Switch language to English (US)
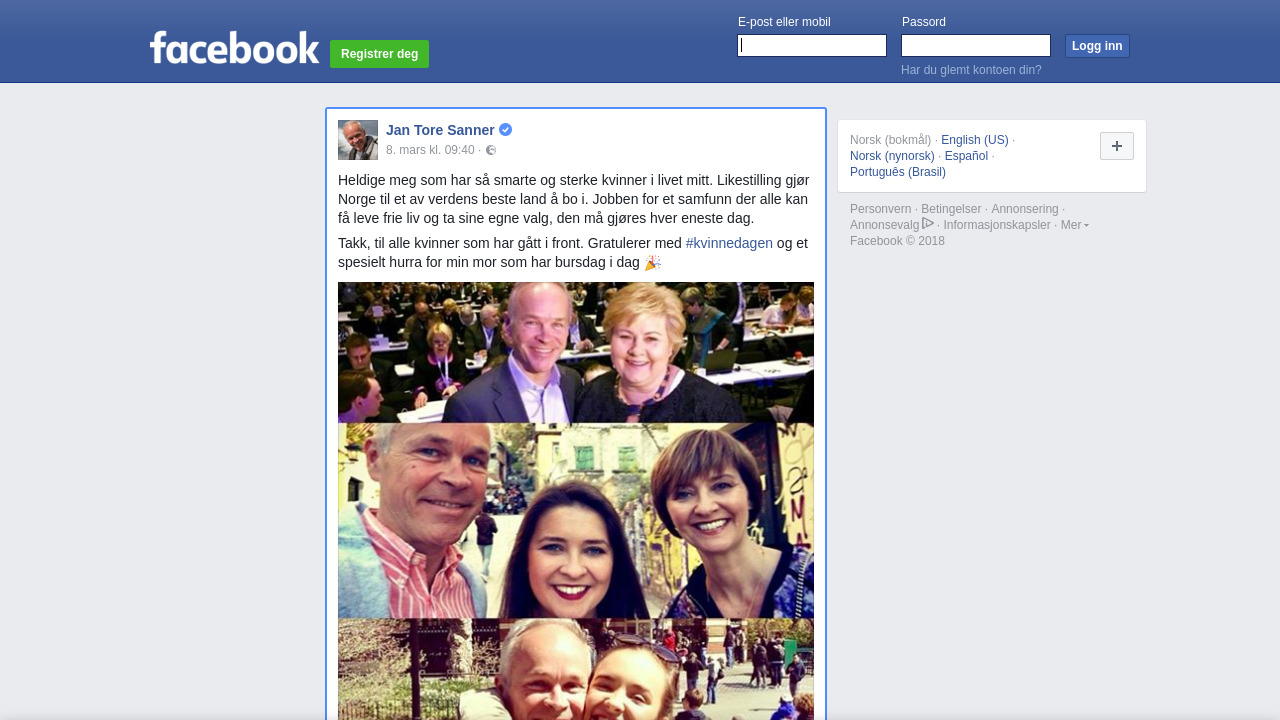 (x=975, y=140)
